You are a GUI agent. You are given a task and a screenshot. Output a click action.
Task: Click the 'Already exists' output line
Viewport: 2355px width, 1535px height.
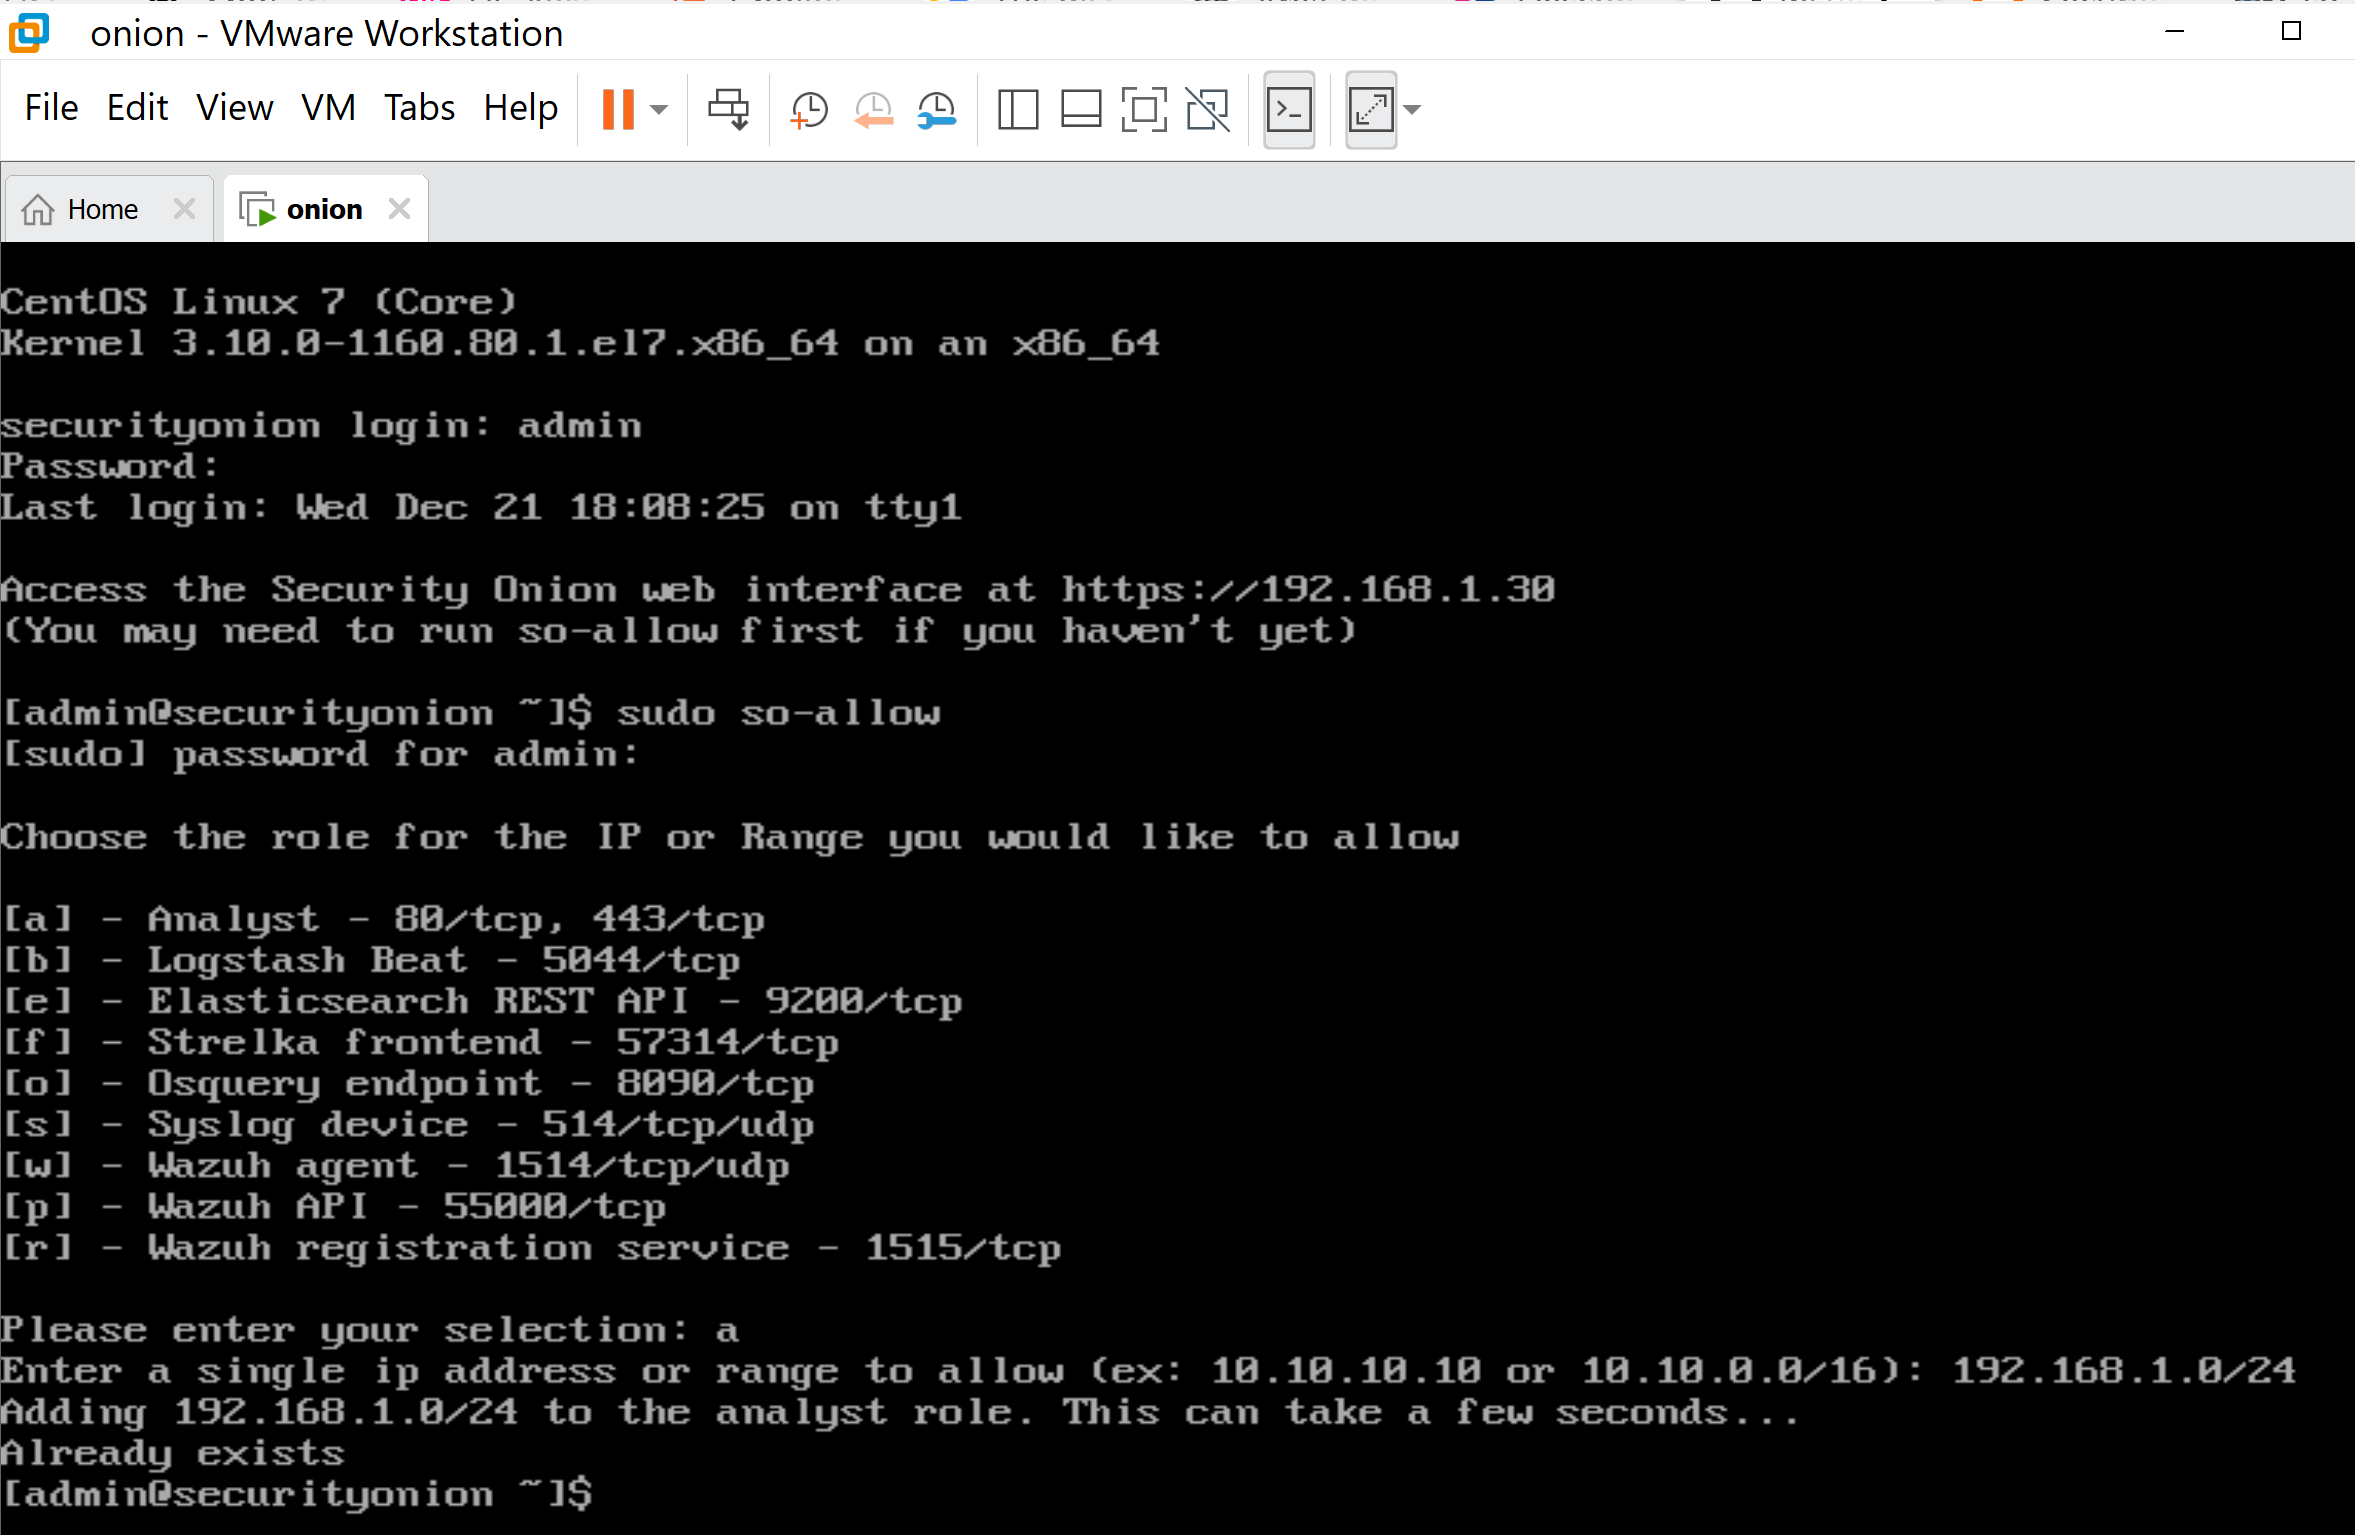click(x=172, y=1453)
